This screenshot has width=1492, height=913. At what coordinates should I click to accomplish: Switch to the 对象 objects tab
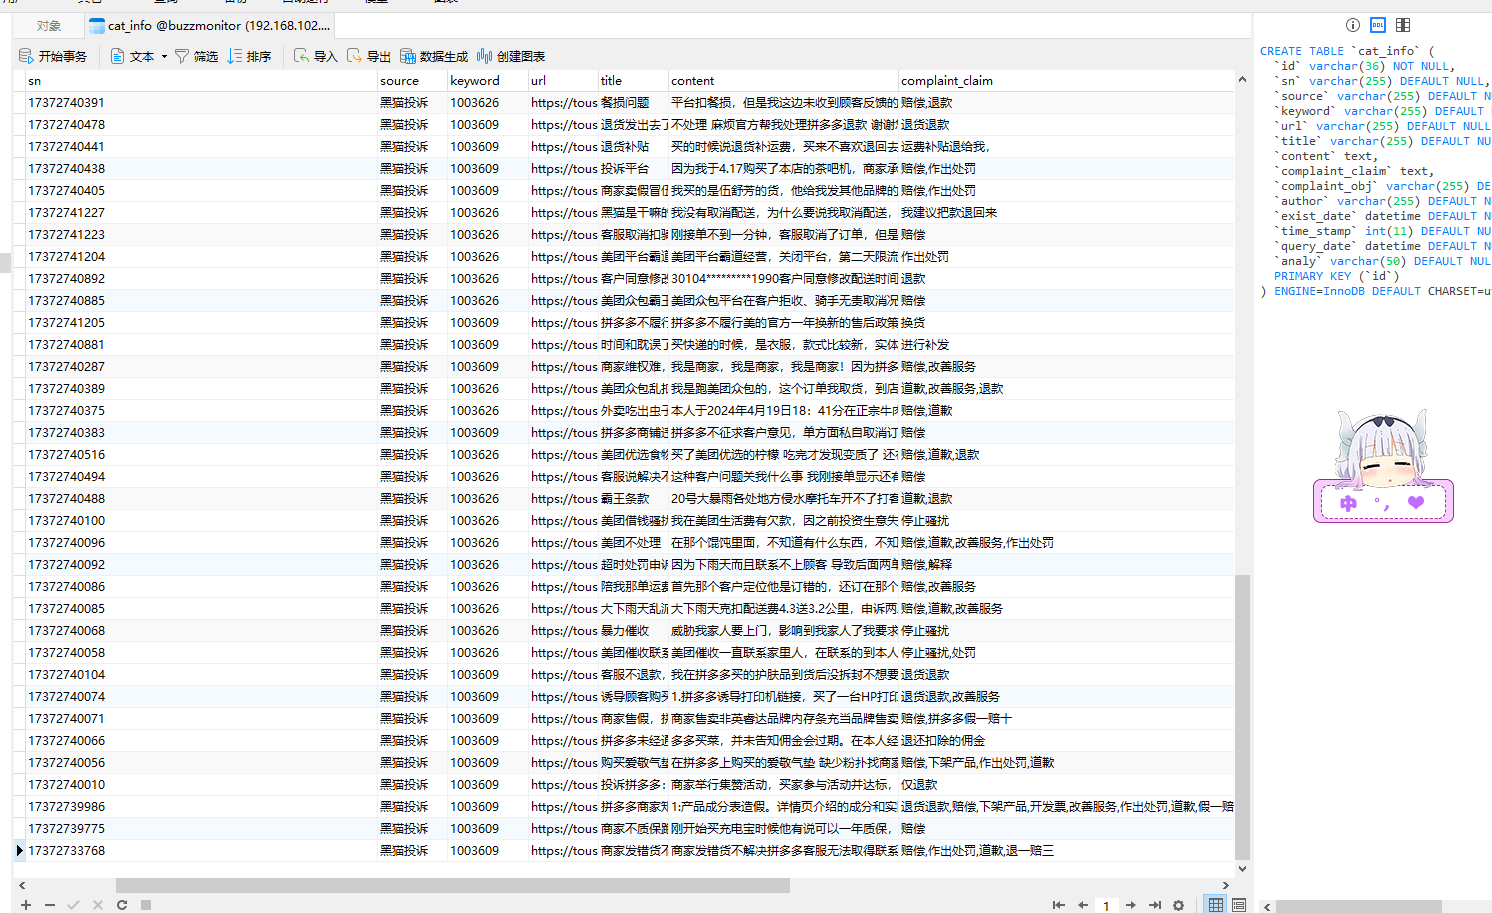48,25
